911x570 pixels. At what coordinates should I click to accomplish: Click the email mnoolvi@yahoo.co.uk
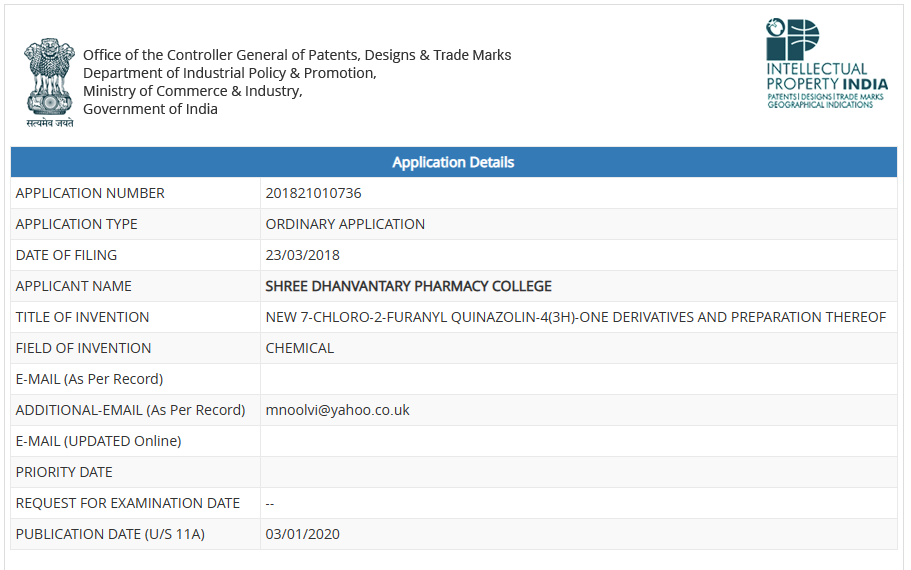(x=337, y=410)
